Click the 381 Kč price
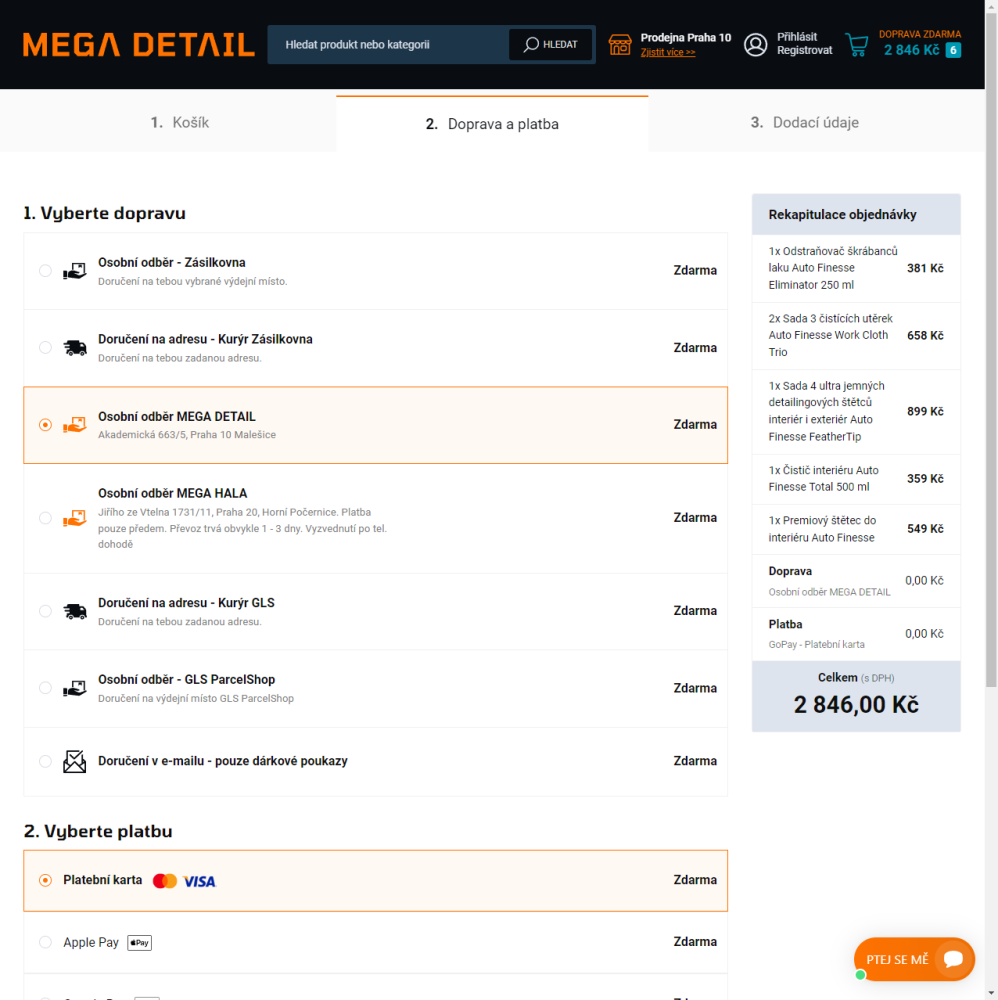 pos(925,268)
